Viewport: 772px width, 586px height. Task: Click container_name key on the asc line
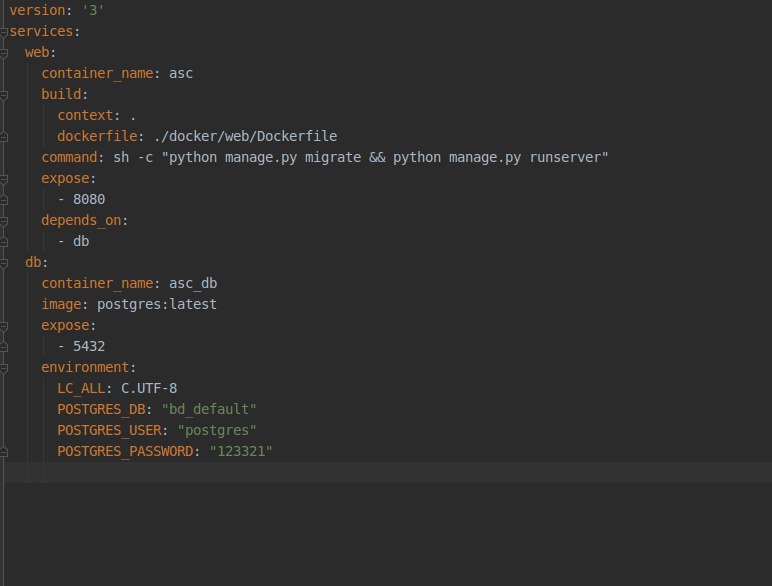coord(97,73)
